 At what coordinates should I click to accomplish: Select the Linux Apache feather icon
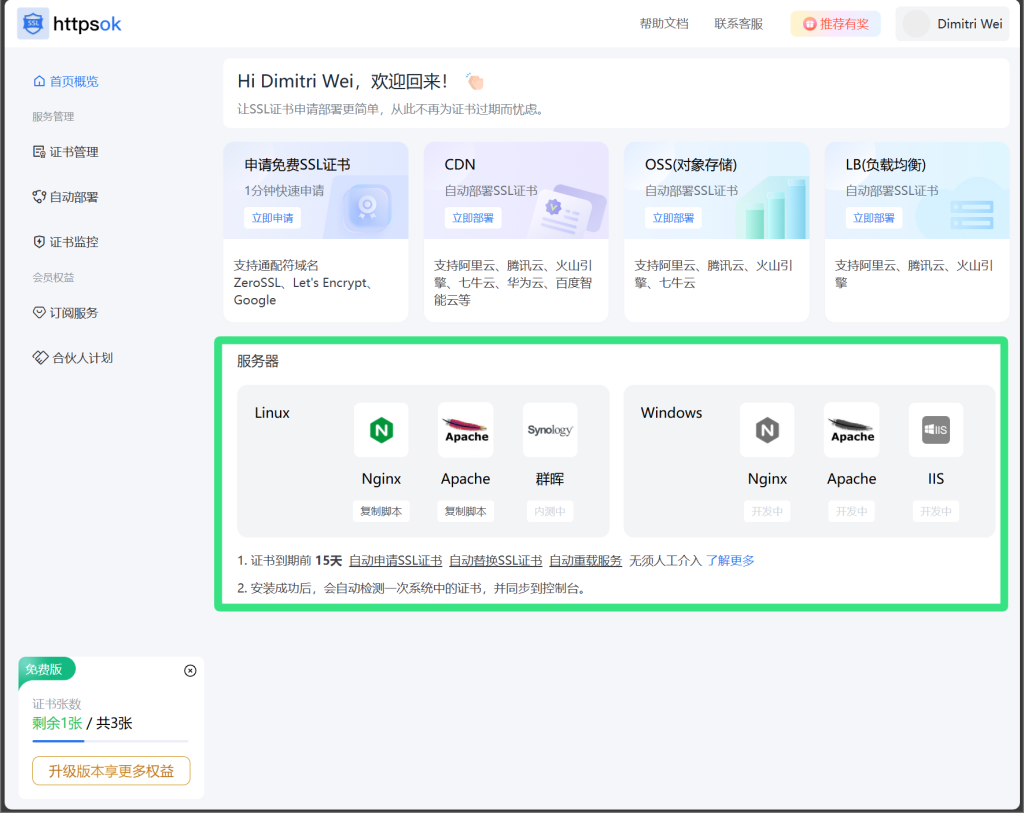pos(466,430)
